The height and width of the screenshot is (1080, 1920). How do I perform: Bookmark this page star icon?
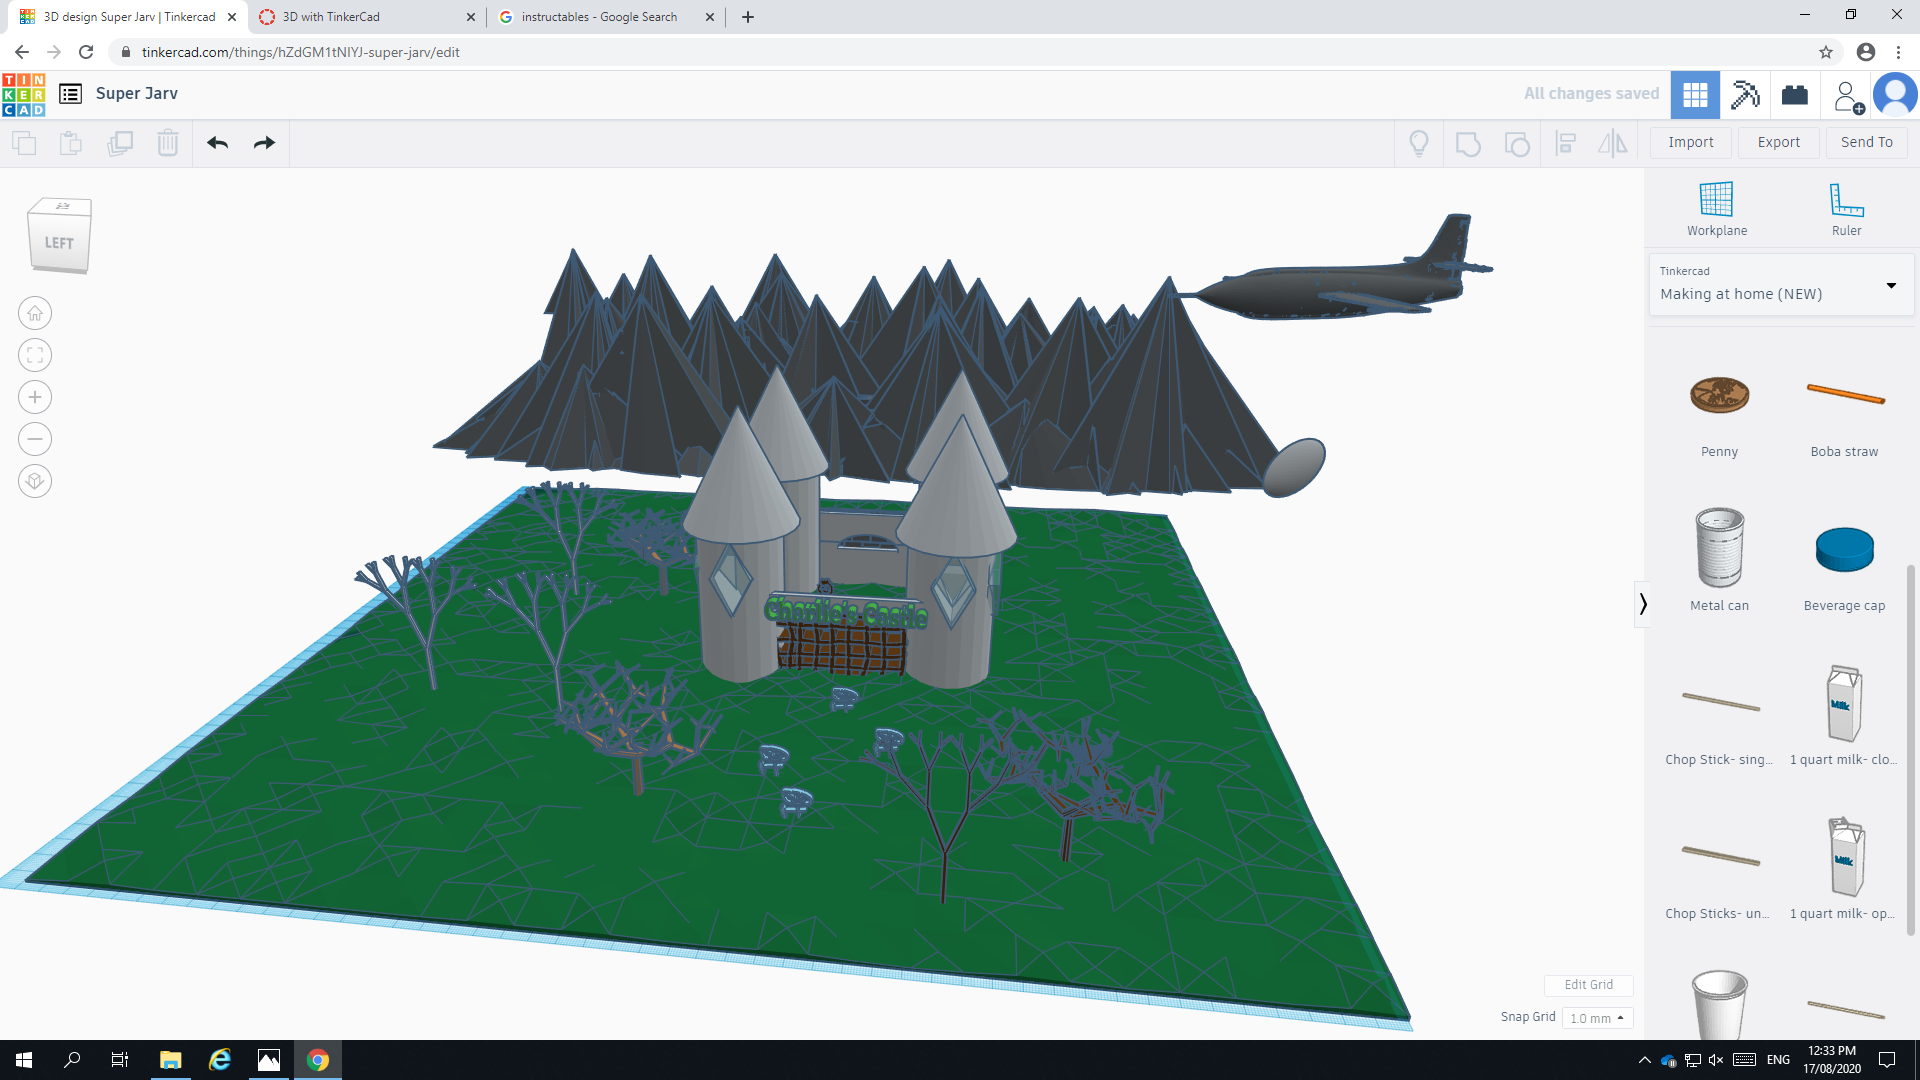click(1826, 52)
